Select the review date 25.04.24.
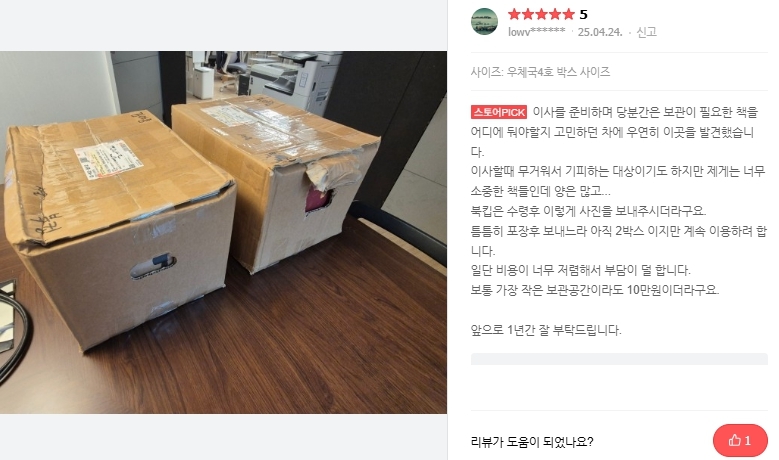 pos(600,32)
